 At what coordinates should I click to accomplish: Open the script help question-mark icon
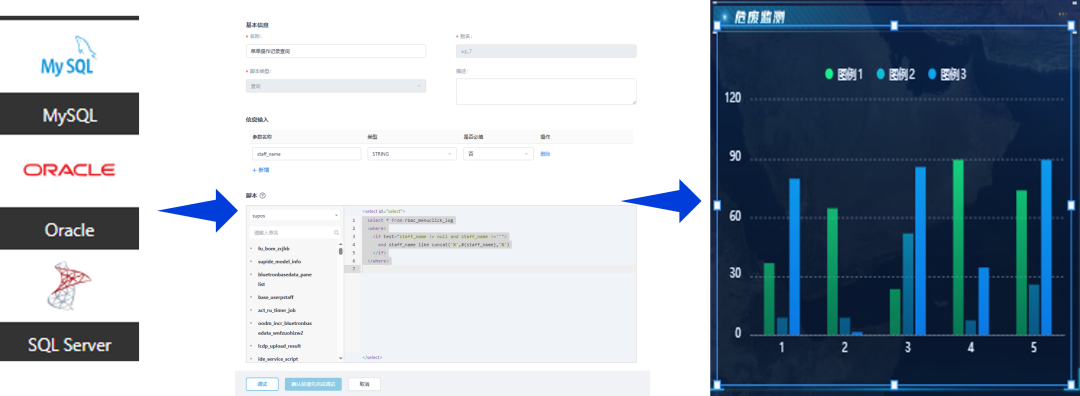click(x=263, y=196)
